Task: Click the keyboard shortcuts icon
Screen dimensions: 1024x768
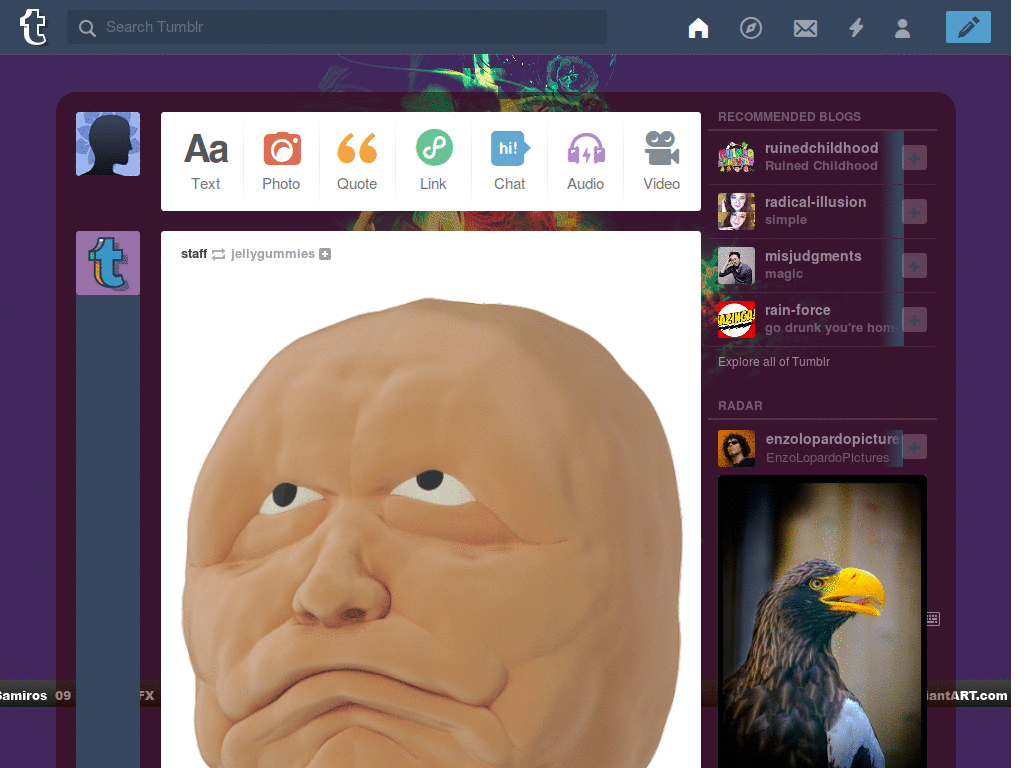Action: click(x=933, y=618)
